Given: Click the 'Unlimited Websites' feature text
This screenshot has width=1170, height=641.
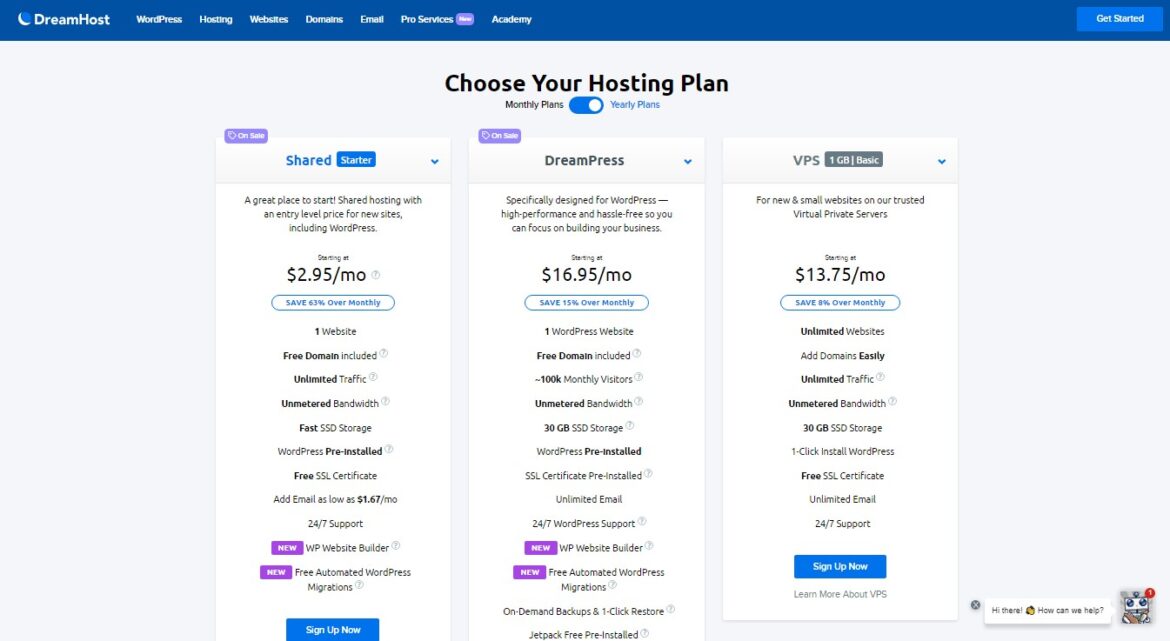Looking at the screenshot, I should pos(842,331).
